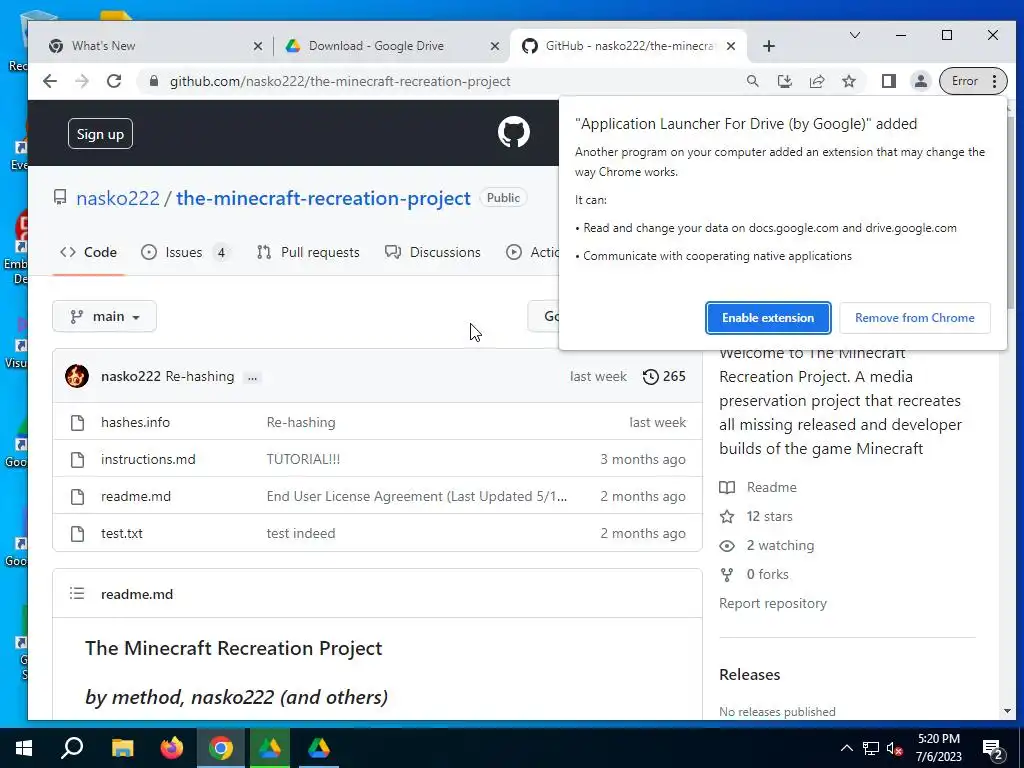The width and height of the screenshot is (1024, 768).
Task: Reload the page with the refresh icon
Action: tap(114, 81)
